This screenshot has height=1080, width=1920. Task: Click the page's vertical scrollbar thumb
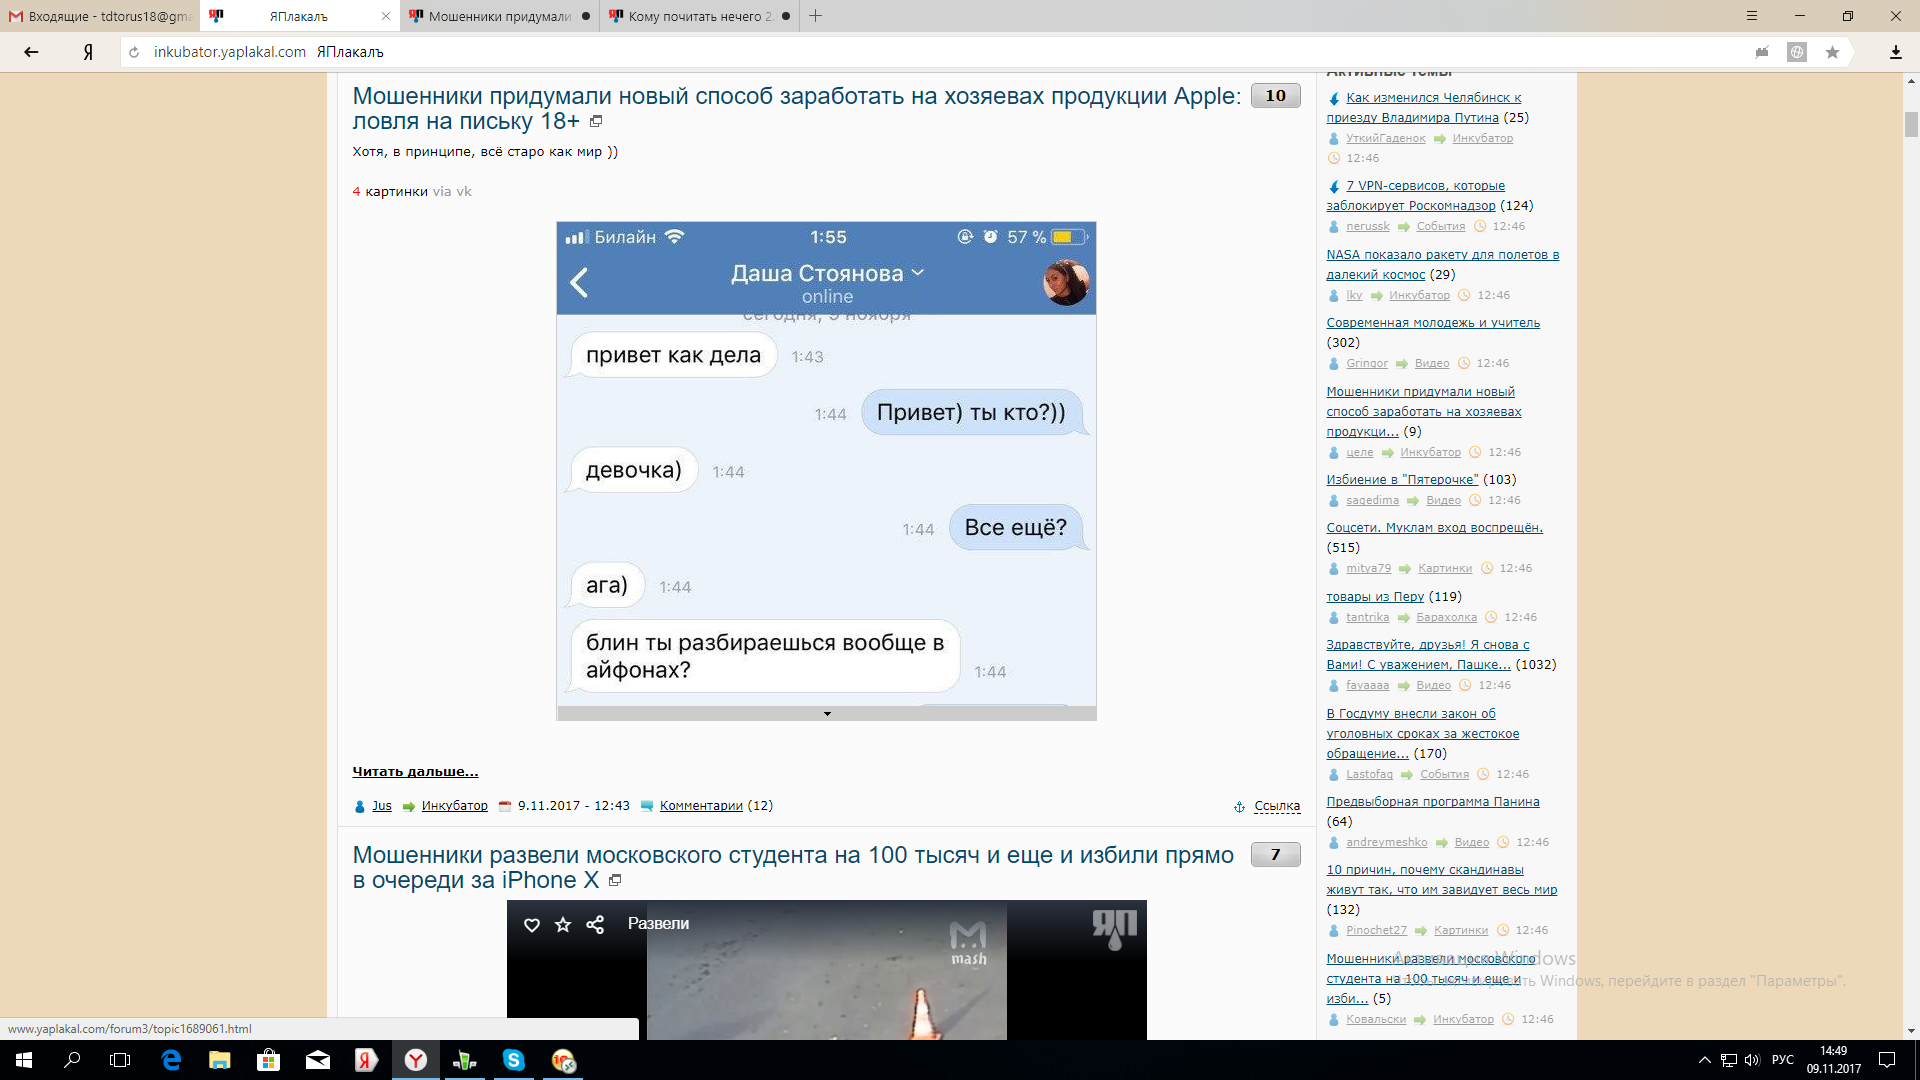point(1911,124)
